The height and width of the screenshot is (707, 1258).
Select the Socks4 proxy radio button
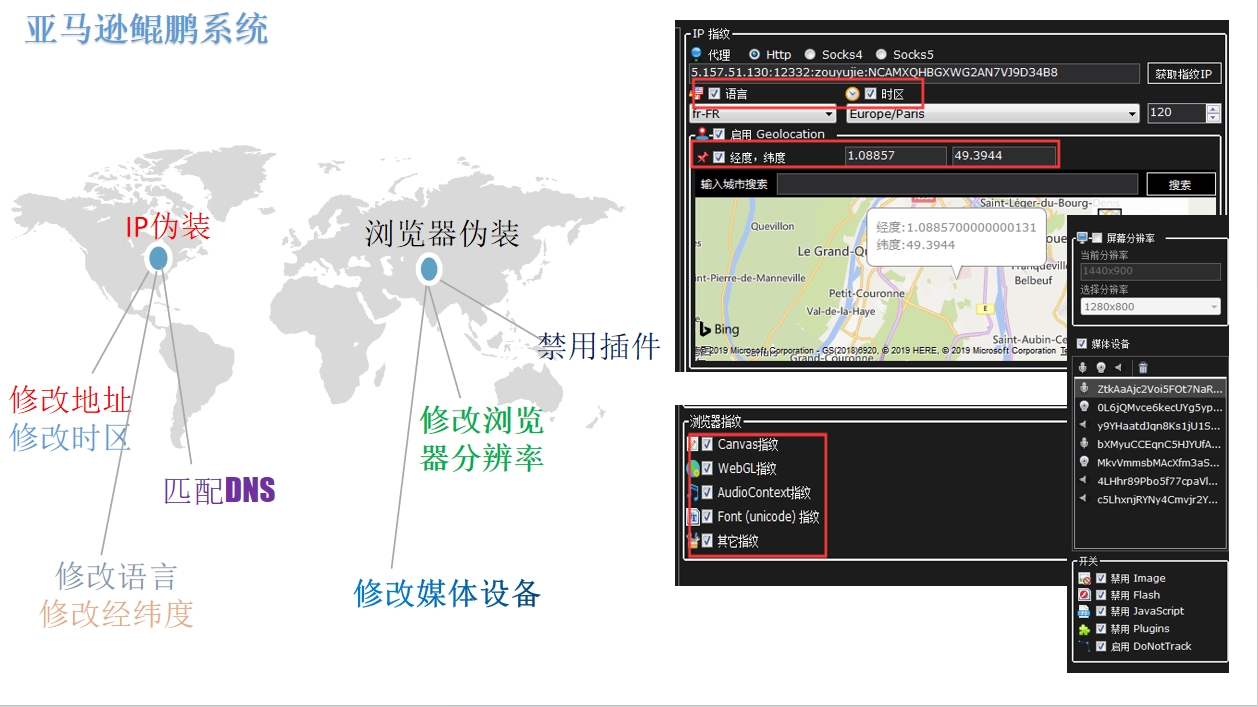[811, 54]
